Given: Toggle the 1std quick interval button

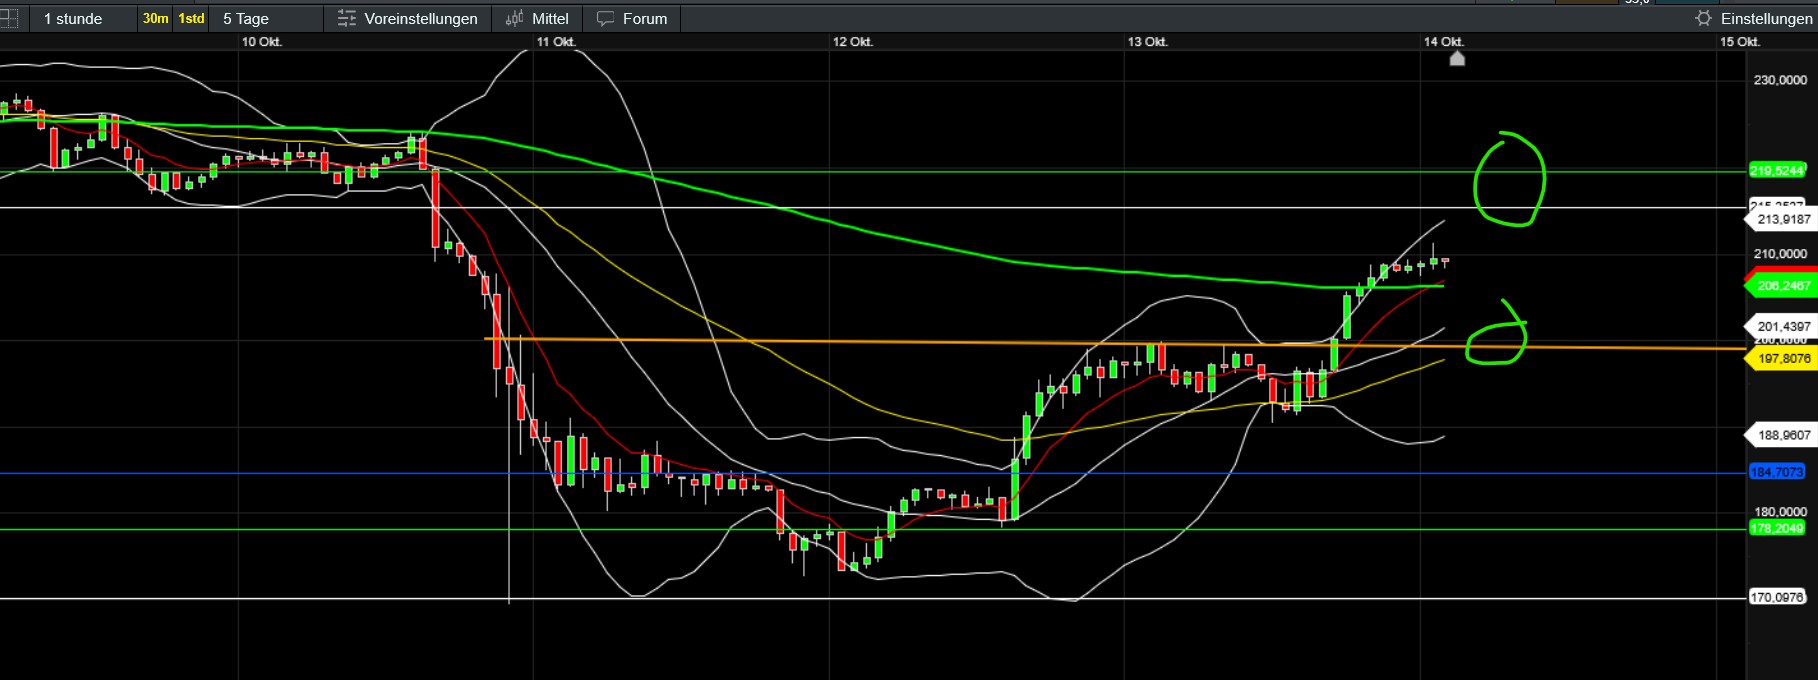Looking at the screenshot, I should (x=191, y=18).
